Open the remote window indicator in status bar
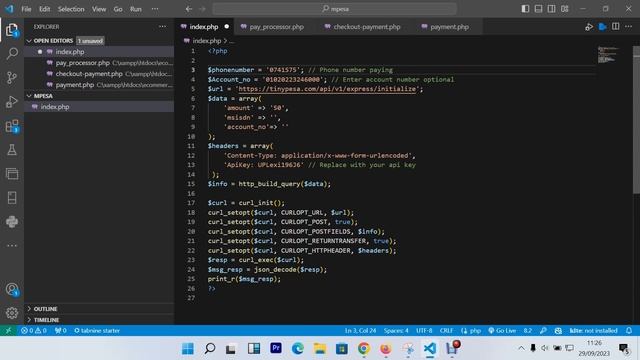 [8, 331]
